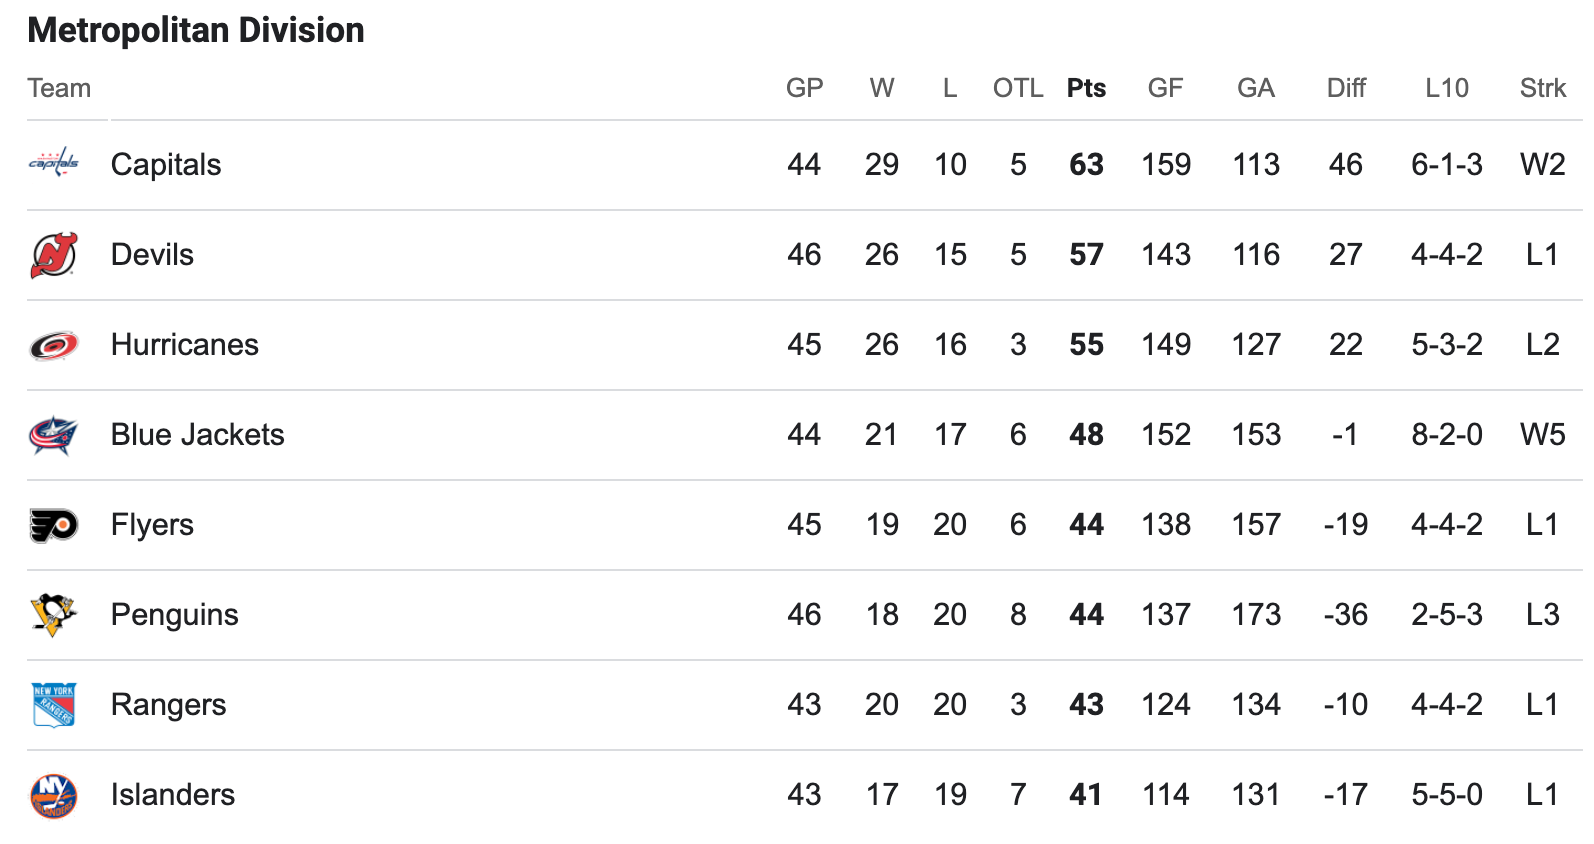Click the Team column header
Image resolution: width=1594 pixels, height=844 pixels.
(x=59, y=88)
